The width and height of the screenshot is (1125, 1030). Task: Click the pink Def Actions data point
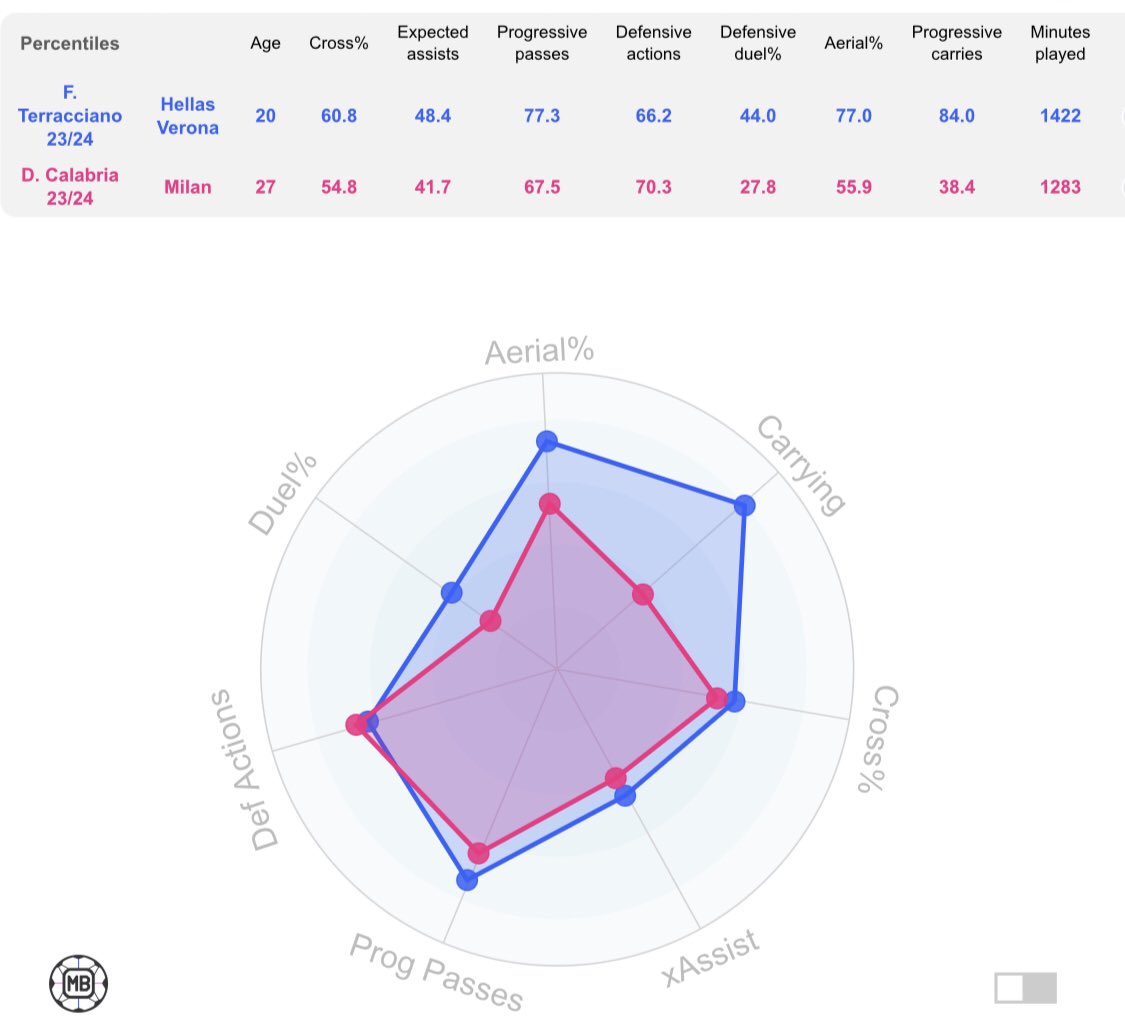[356, 725]
